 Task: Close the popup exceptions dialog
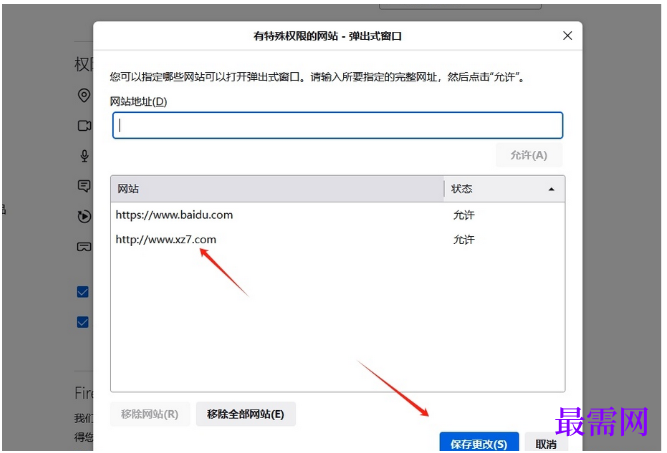(x=567, y=36)
